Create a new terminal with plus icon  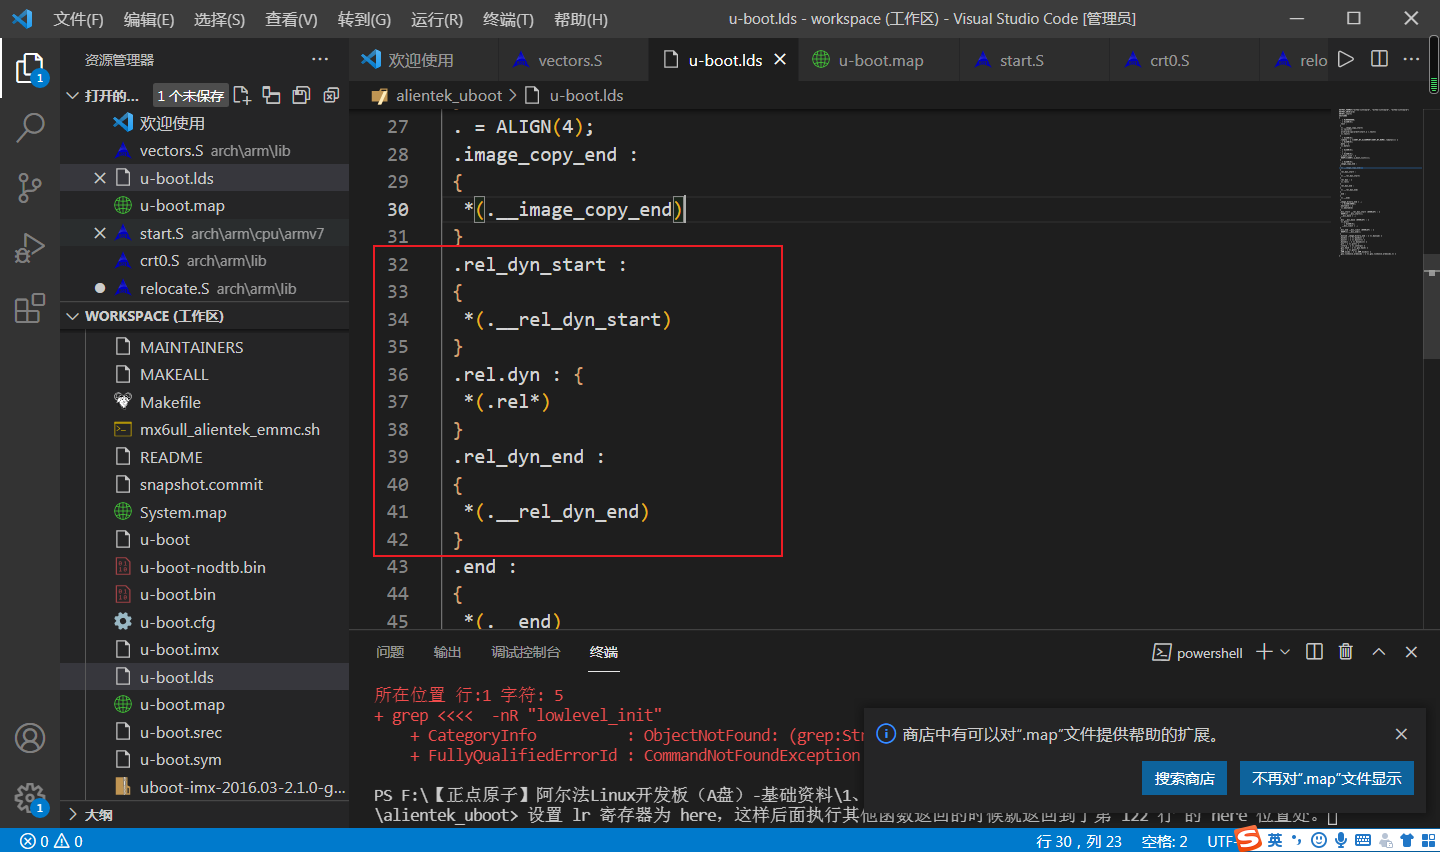point(1265,652)
